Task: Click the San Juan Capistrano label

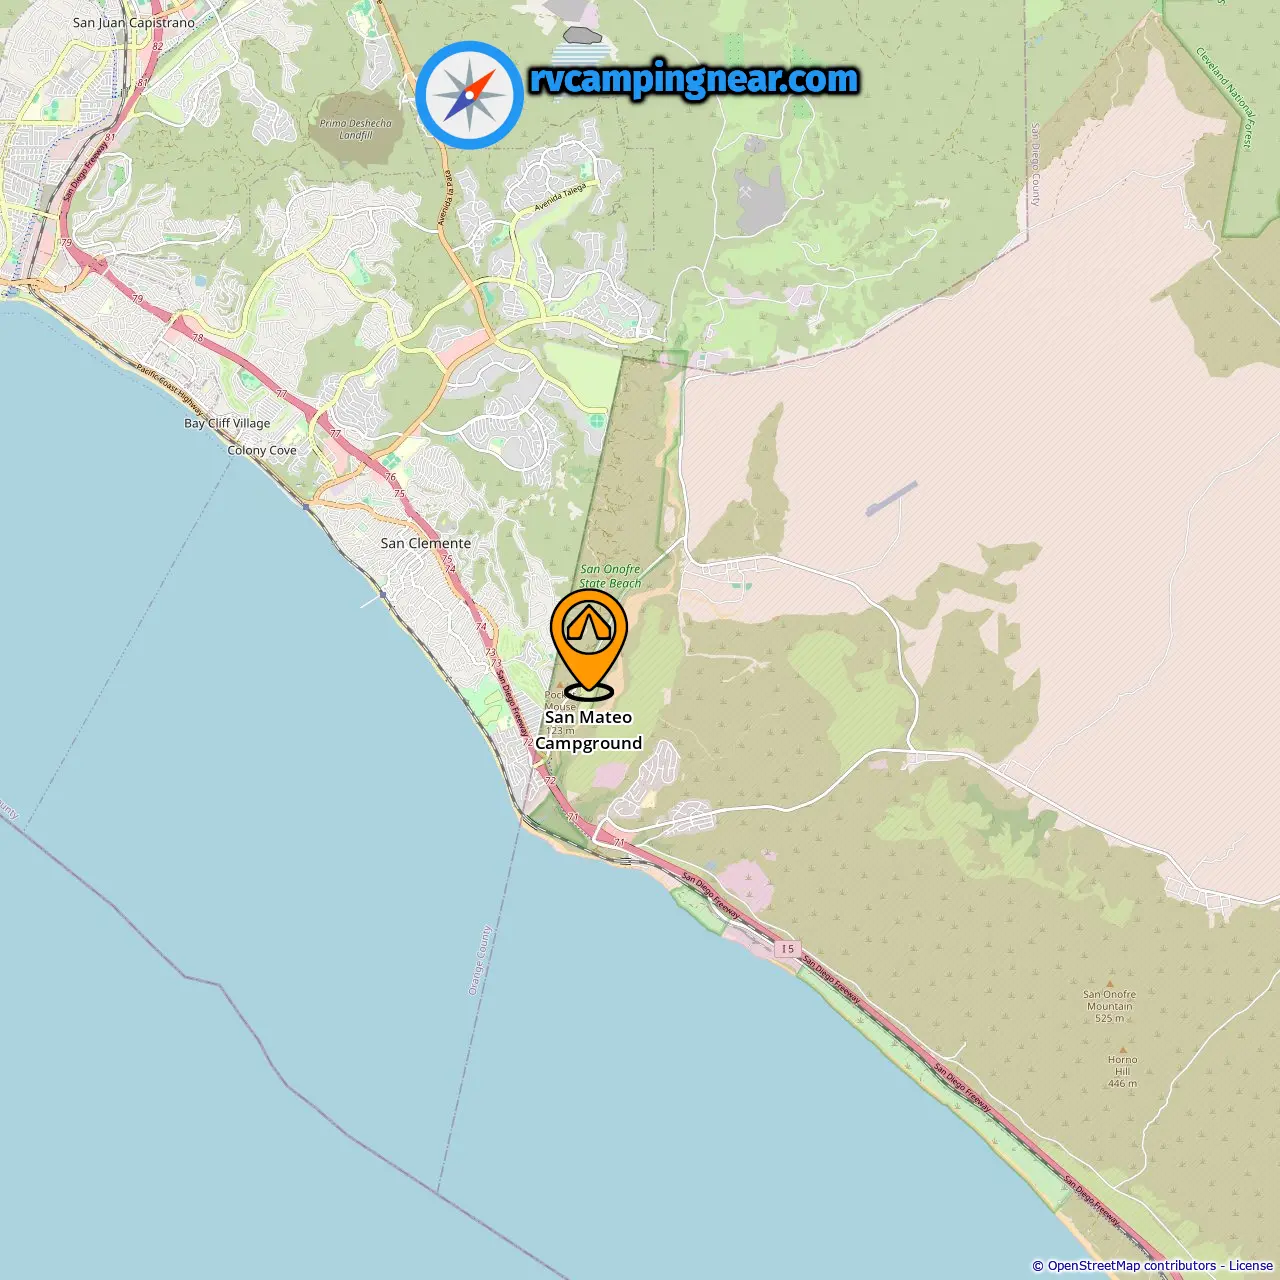Action: coord(134,22)
